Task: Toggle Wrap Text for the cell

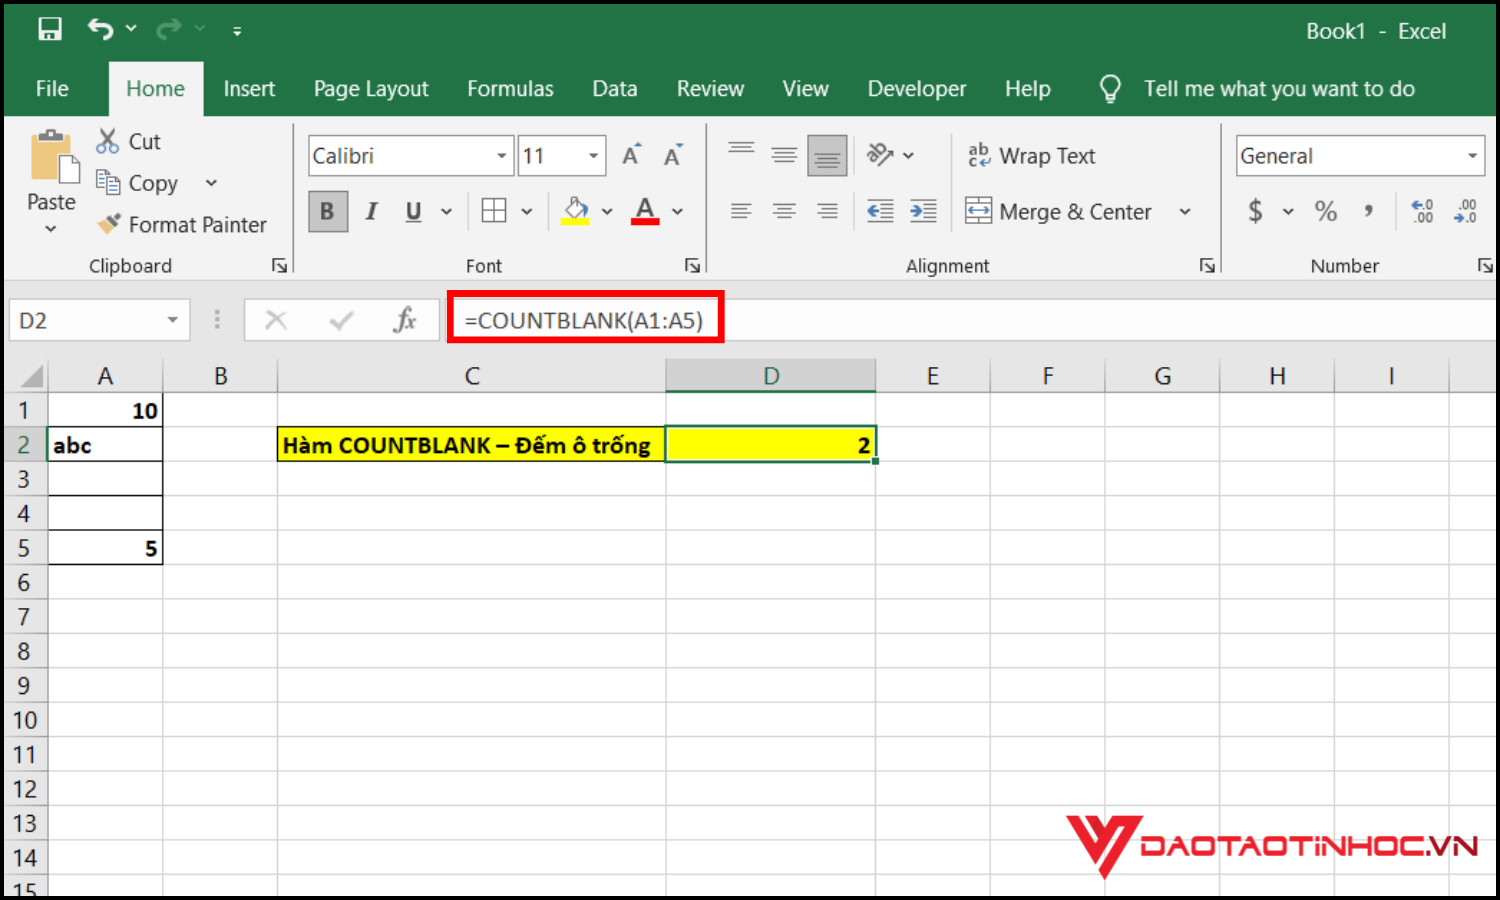Action: click(x=1032, y=156)
